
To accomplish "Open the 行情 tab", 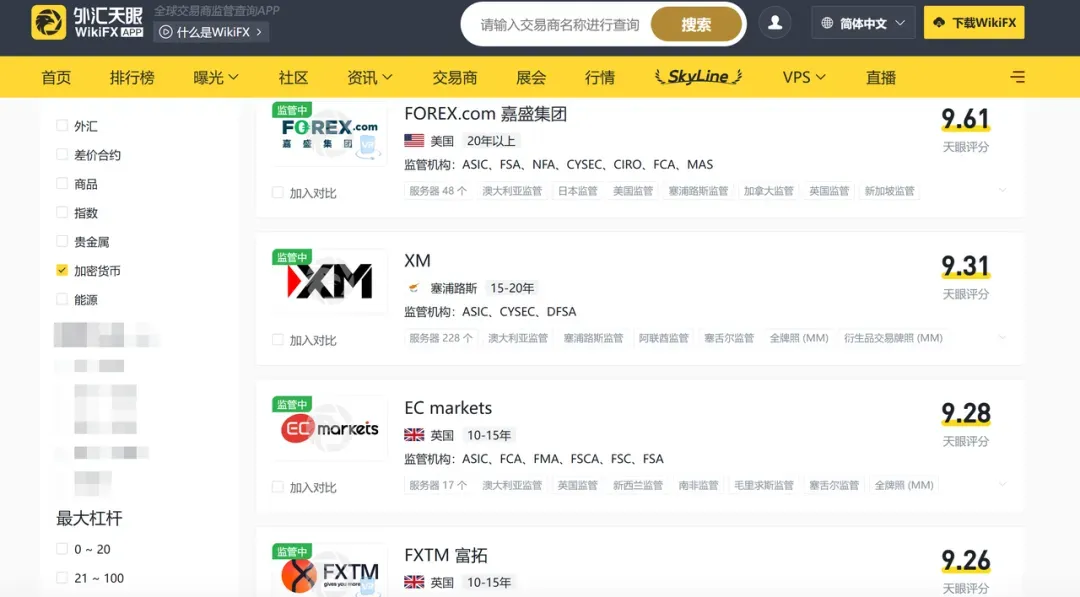I will pyautogui.click(x=600, y=77).
